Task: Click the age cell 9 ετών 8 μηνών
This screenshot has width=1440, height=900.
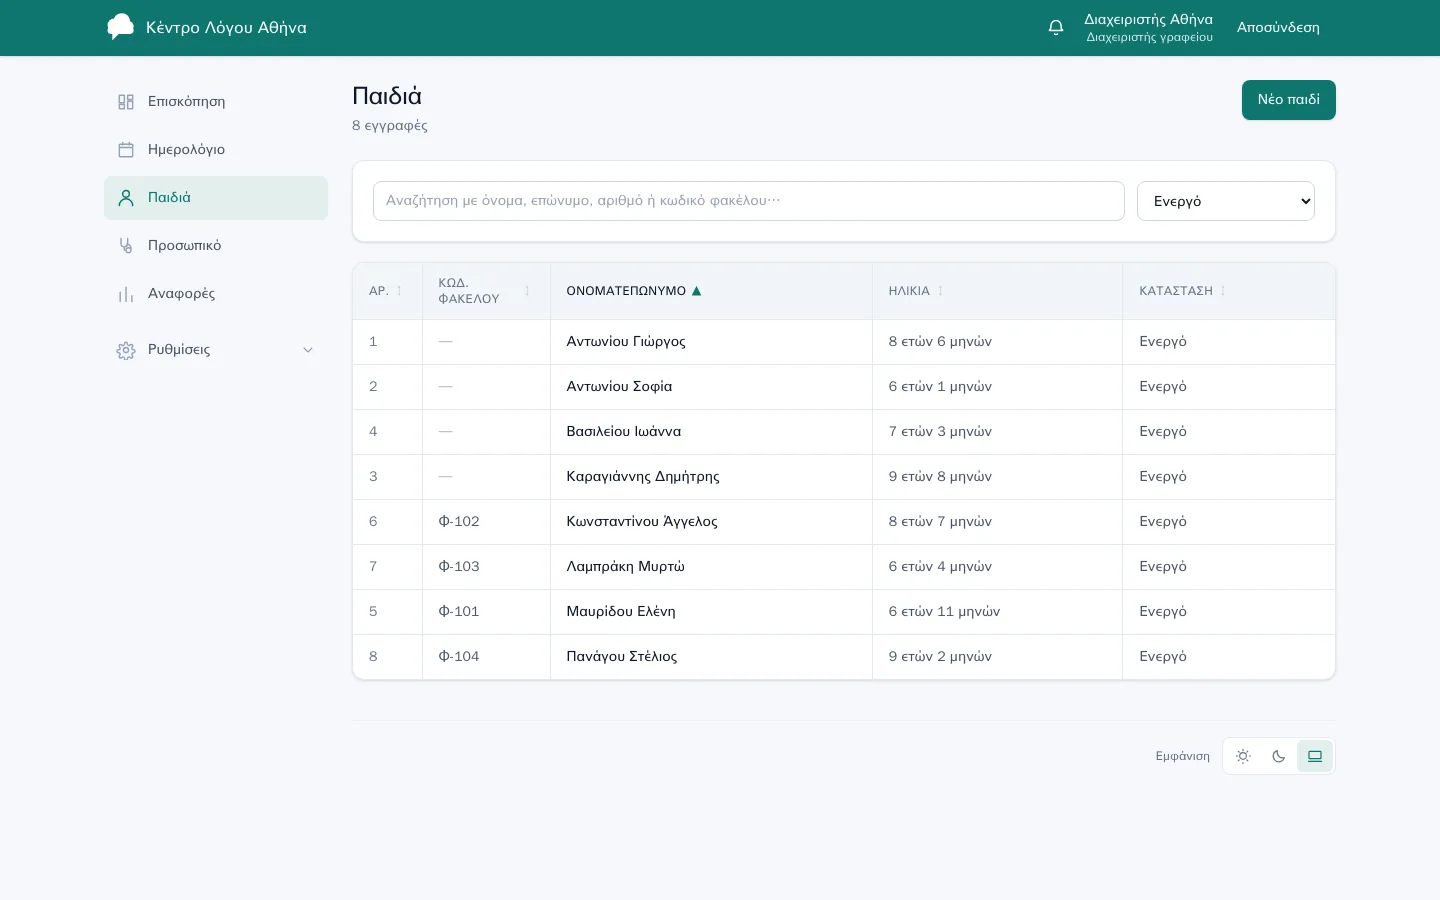Action: coord(997,477)
